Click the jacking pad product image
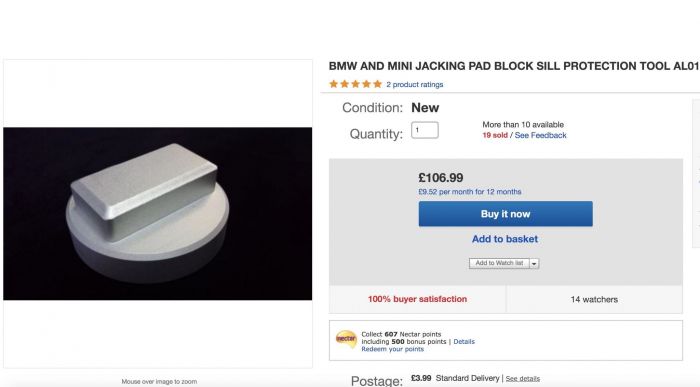This screenshot has height=387, width=700. pyautogui.click(x=158, y=213)
